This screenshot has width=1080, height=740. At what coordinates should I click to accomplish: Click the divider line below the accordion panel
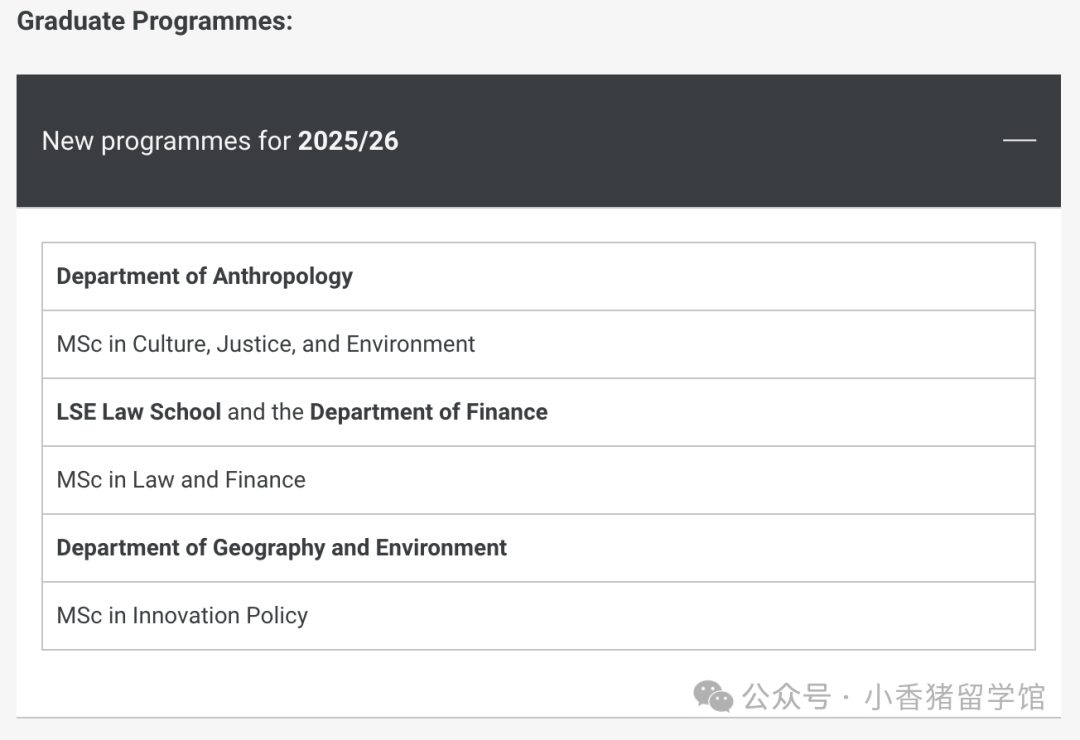539,717
